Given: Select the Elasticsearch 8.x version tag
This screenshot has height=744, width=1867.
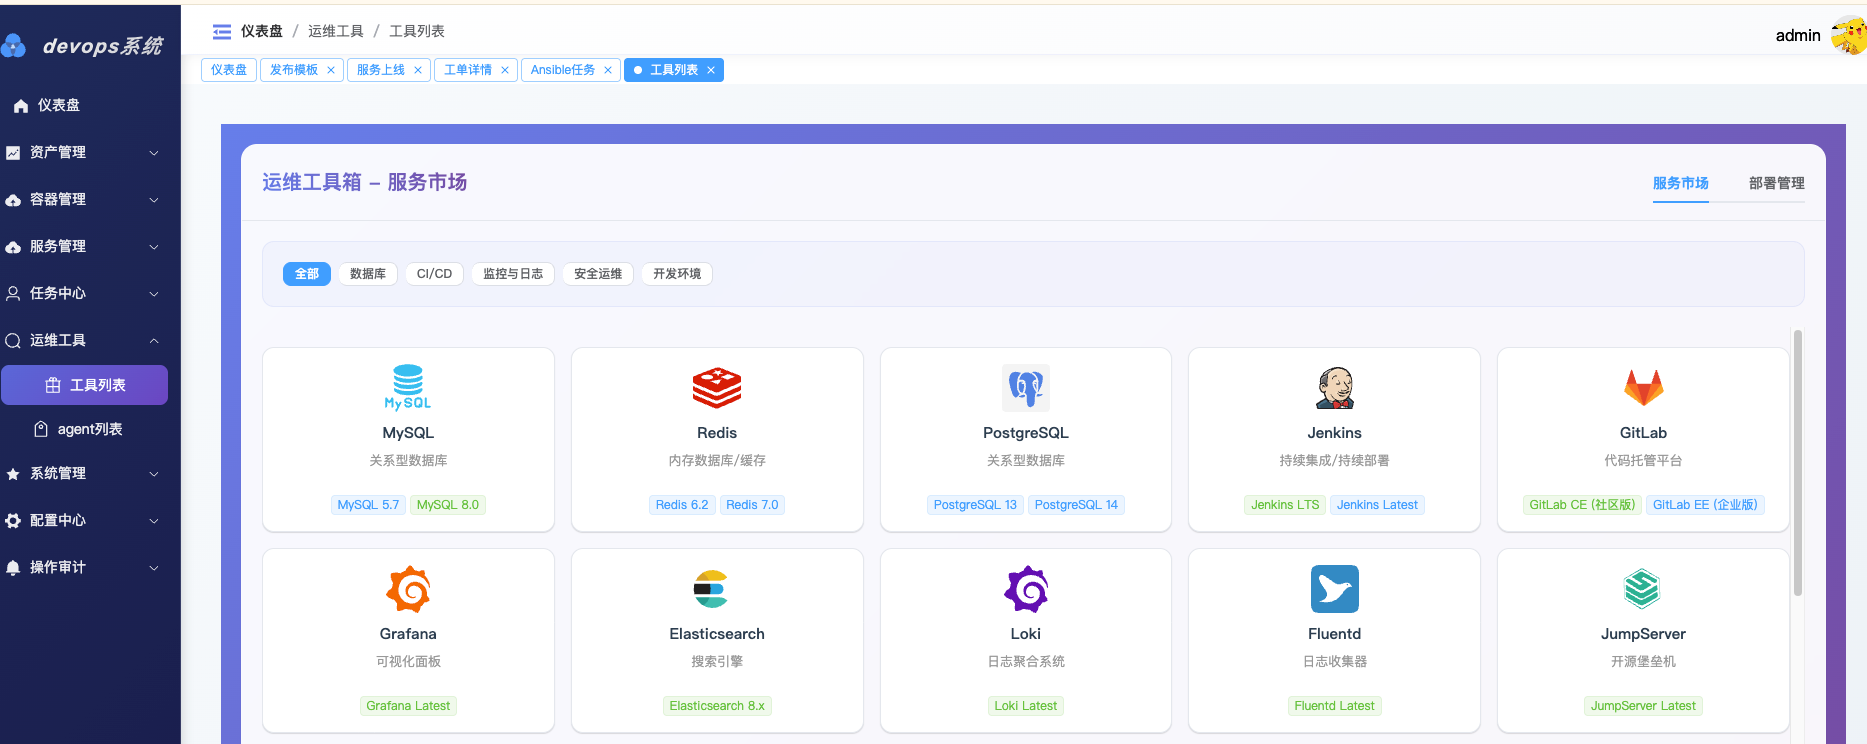Looking at the screenshot, I should click(x=717, y=706).
